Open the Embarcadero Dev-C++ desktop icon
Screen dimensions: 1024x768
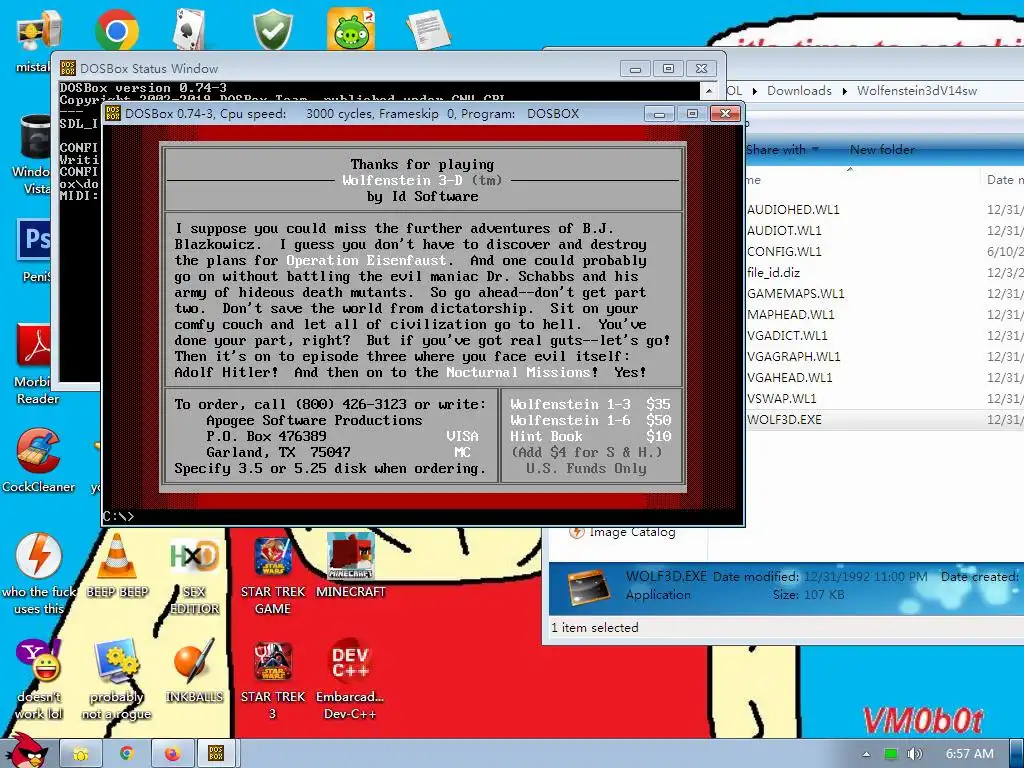(351, 661)
